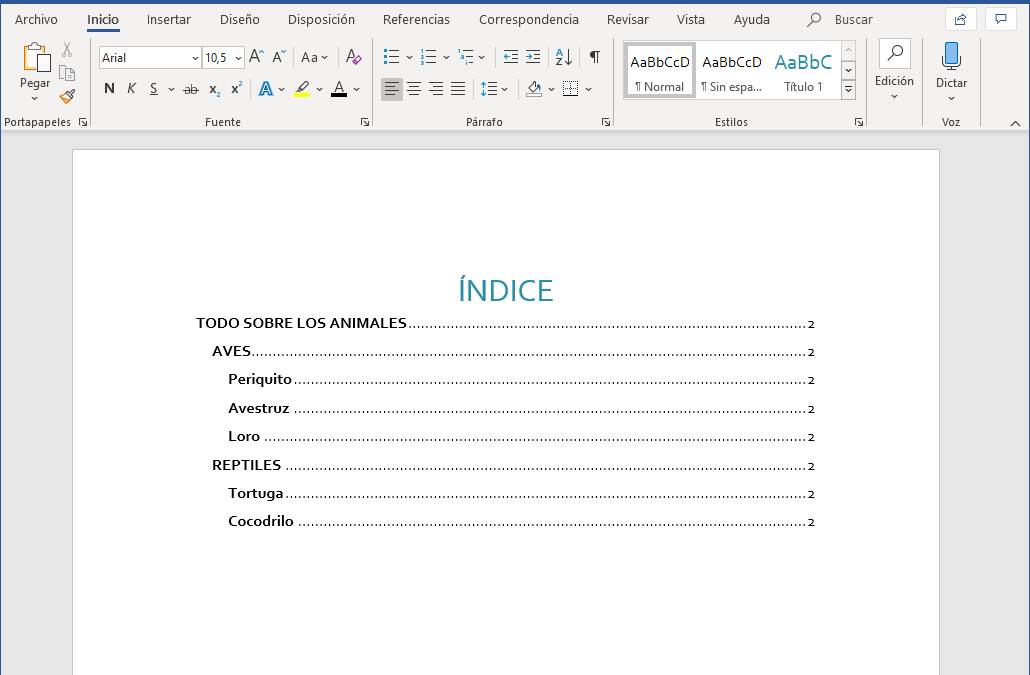Toggle bold formatting with N button
The image size is (1030, 675).
[x=109, y=89]
